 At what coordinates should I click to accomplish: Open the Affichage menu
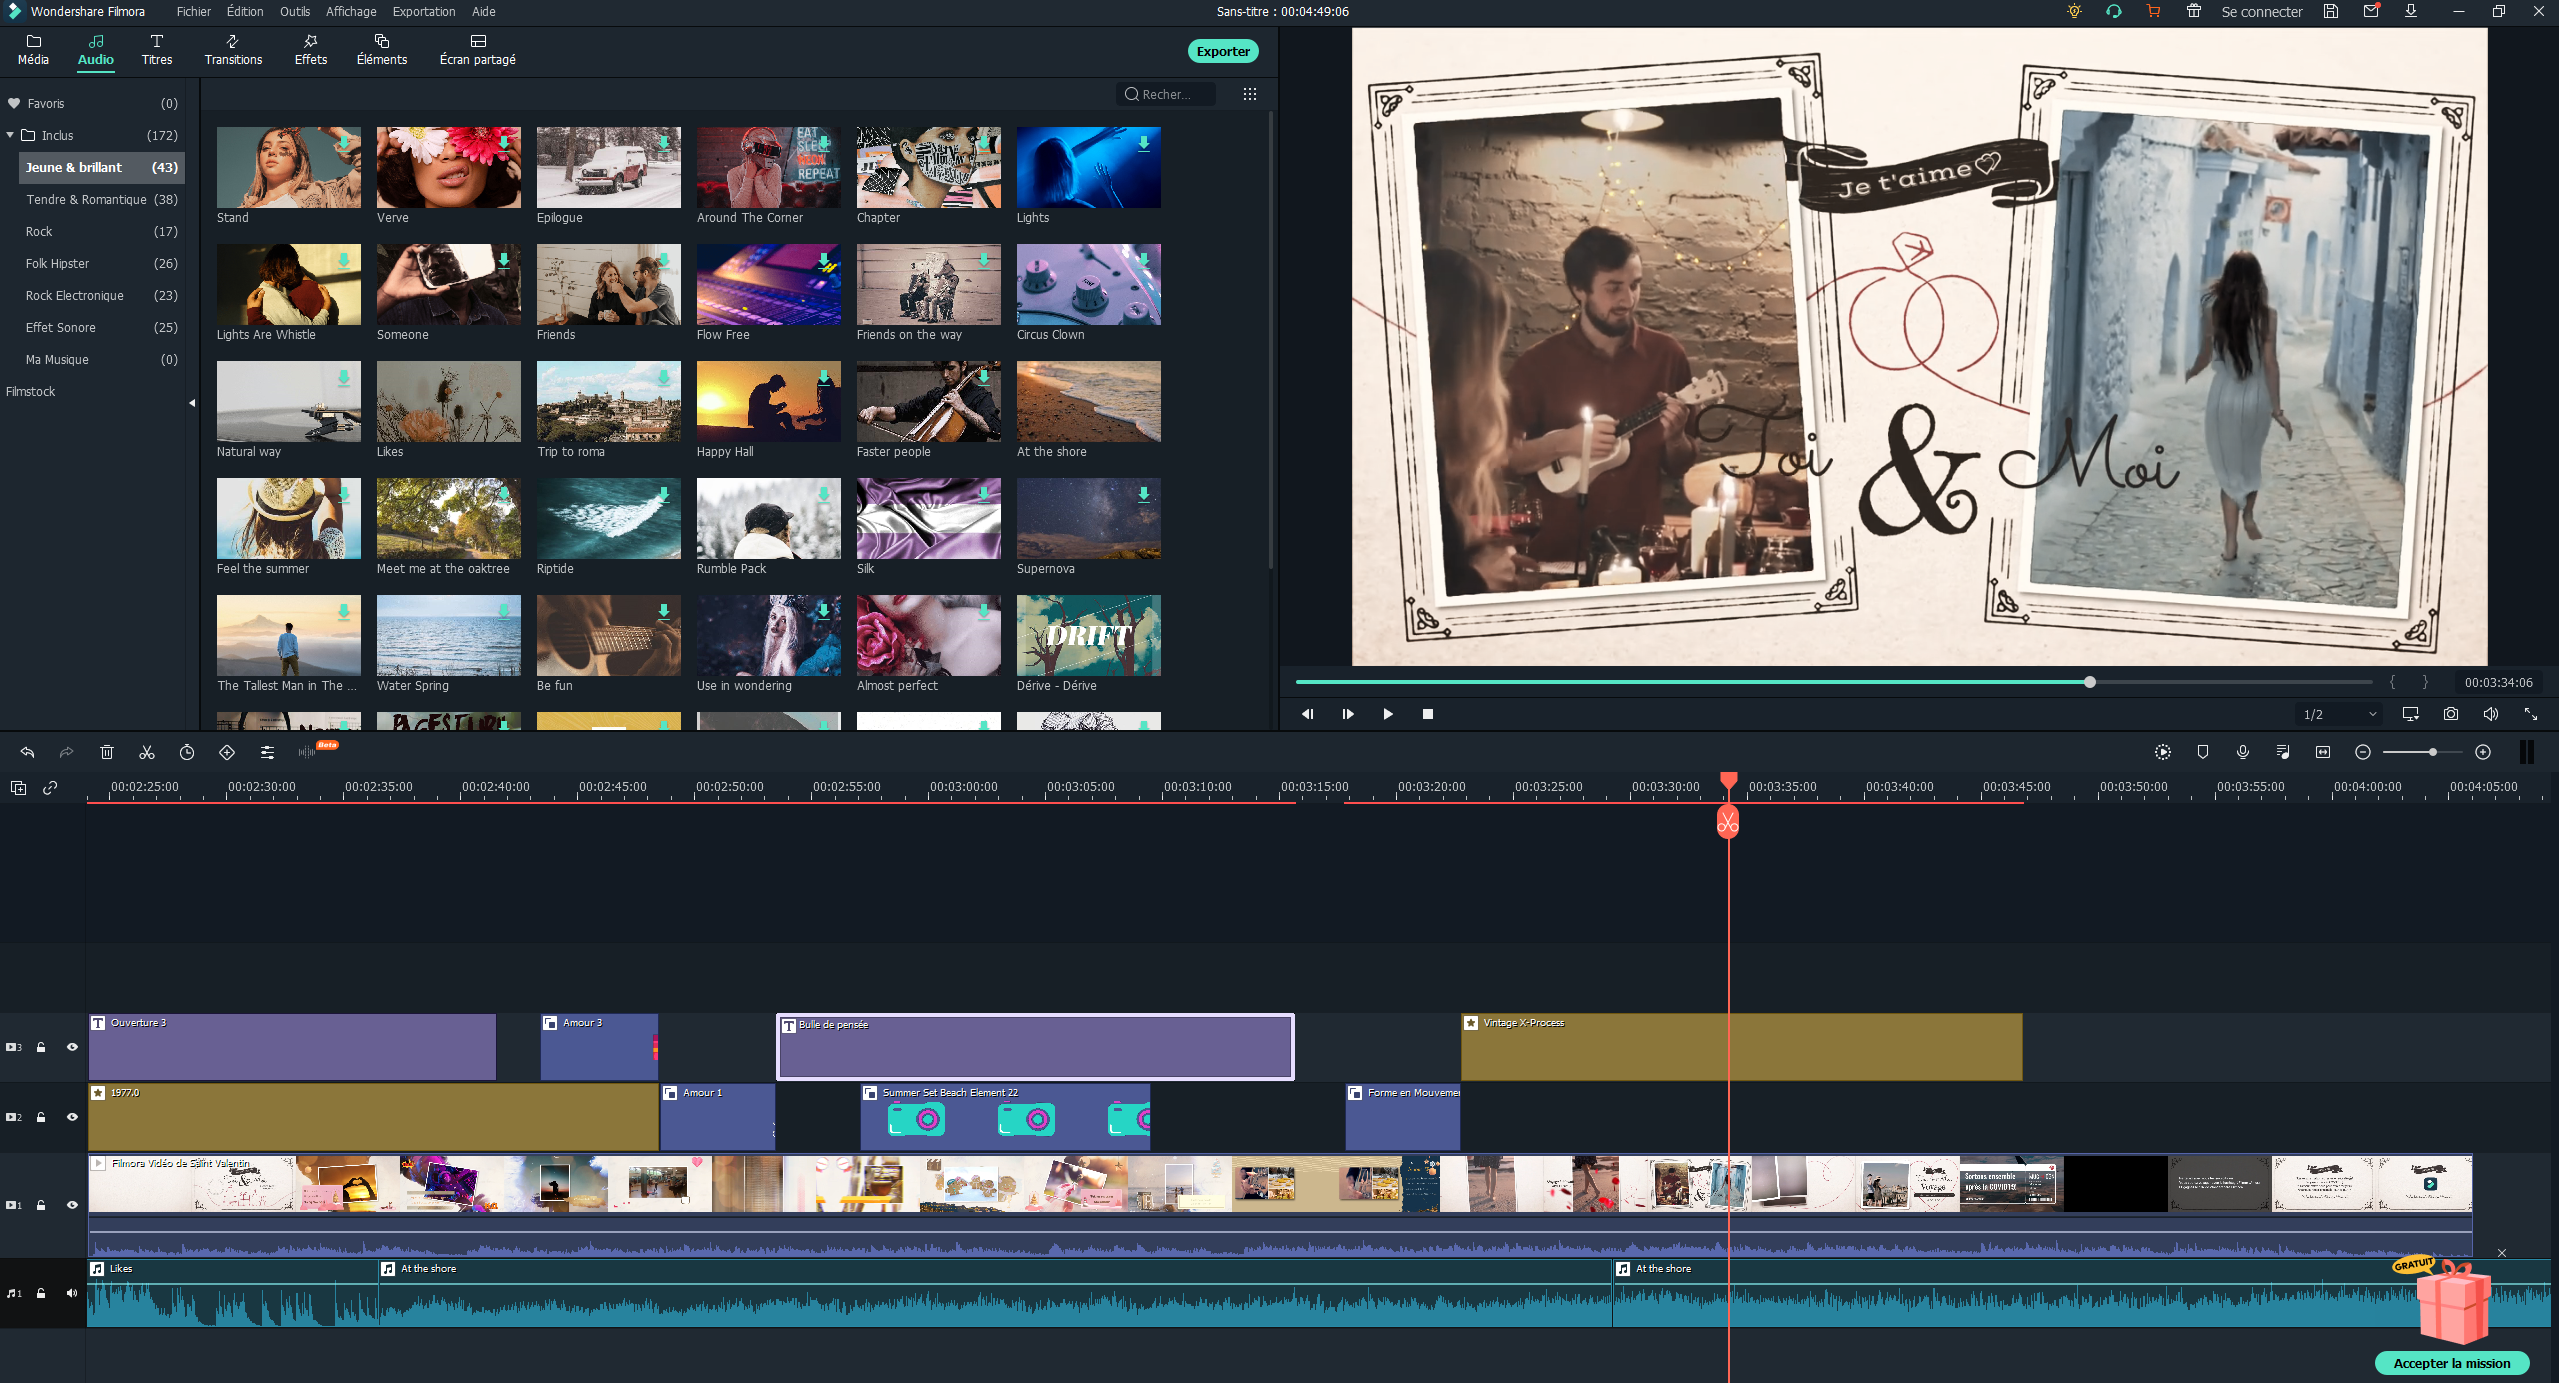tap(351, 11)
